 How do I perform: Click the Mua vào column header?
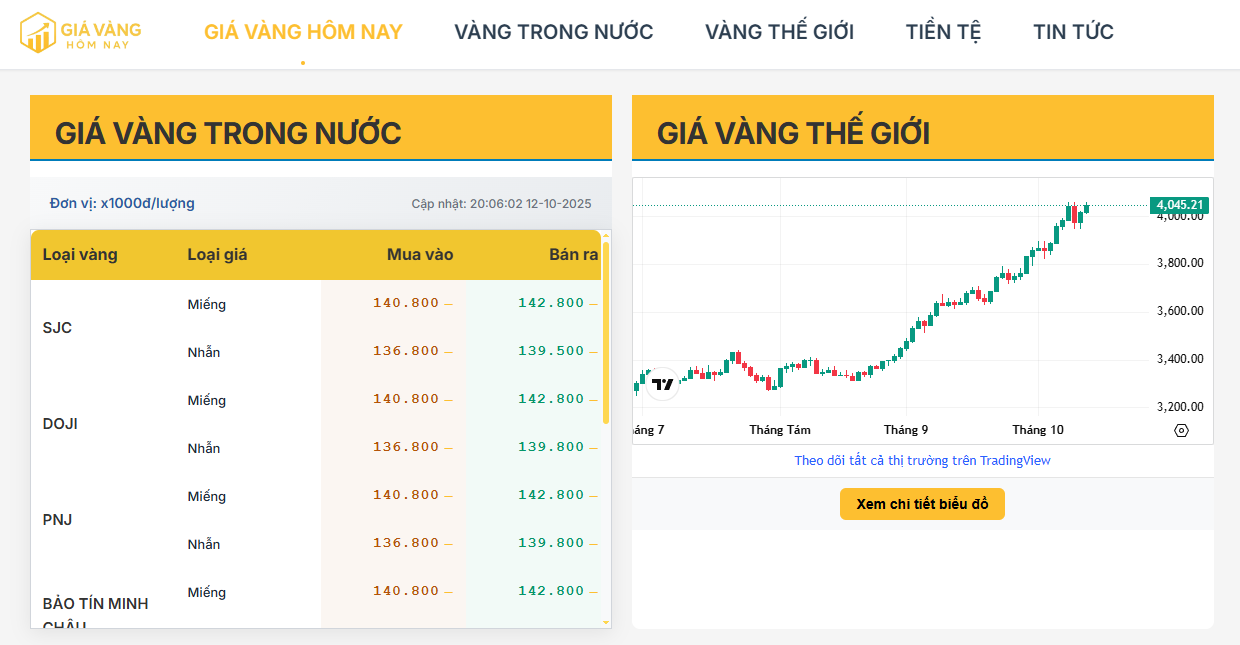(420, 255)
